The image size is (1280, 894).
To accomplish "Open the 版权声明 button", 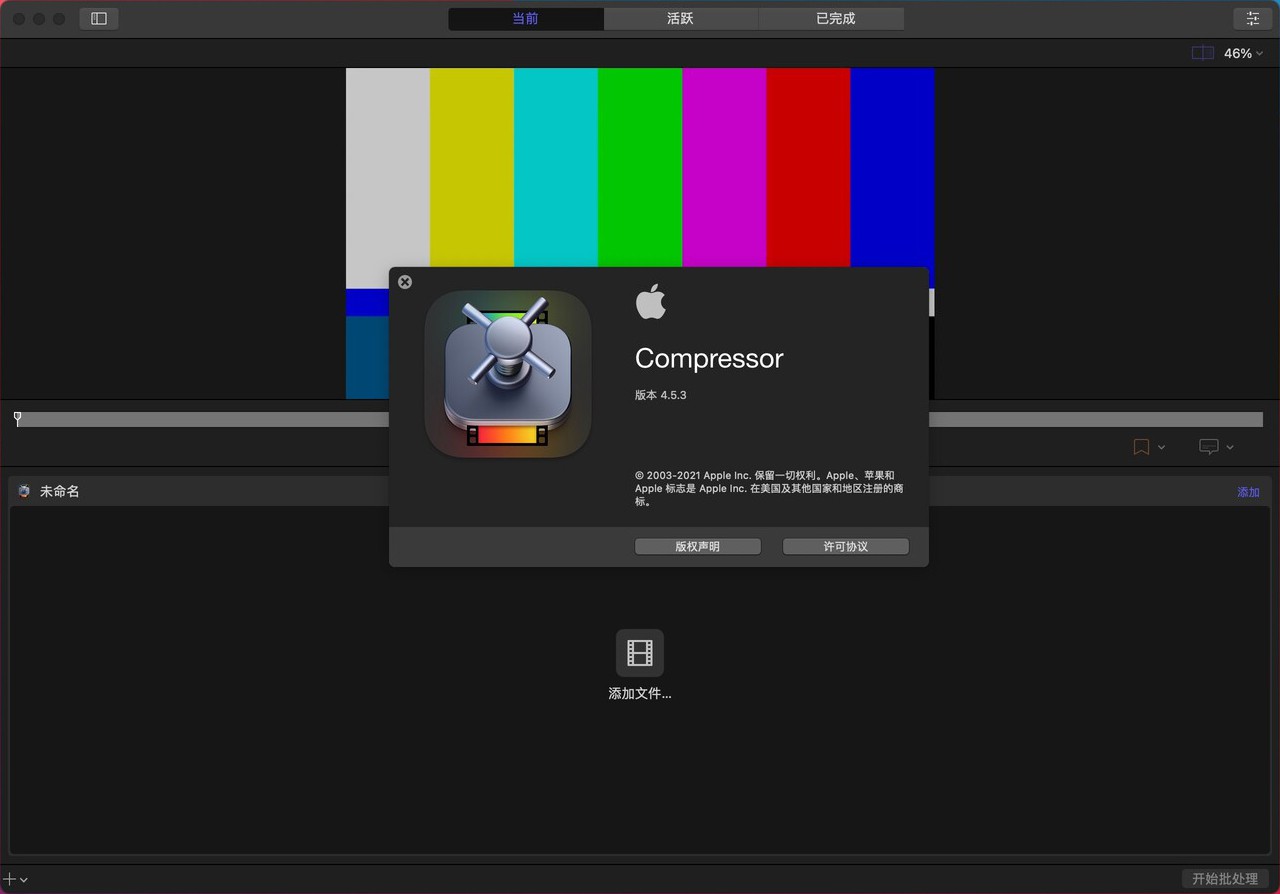I will coord(698,546).
